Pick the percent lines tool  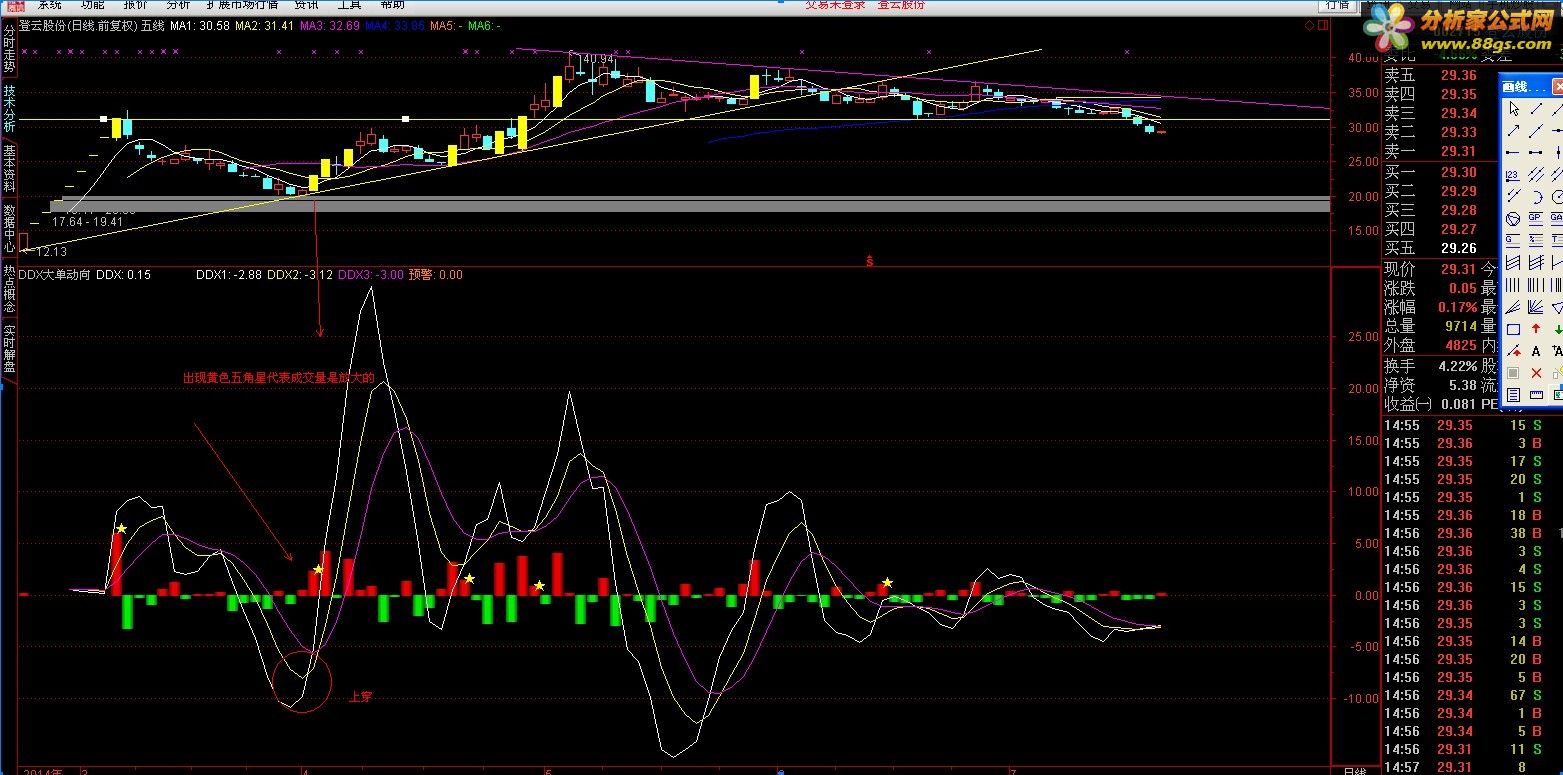pyautogui.click(x=1536, y=239)
